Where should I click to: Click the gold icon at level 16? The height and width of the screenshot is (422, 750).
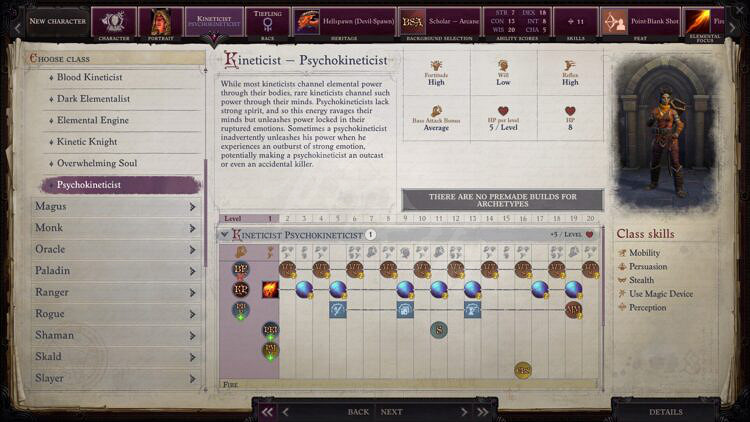(x=523, y=370)
